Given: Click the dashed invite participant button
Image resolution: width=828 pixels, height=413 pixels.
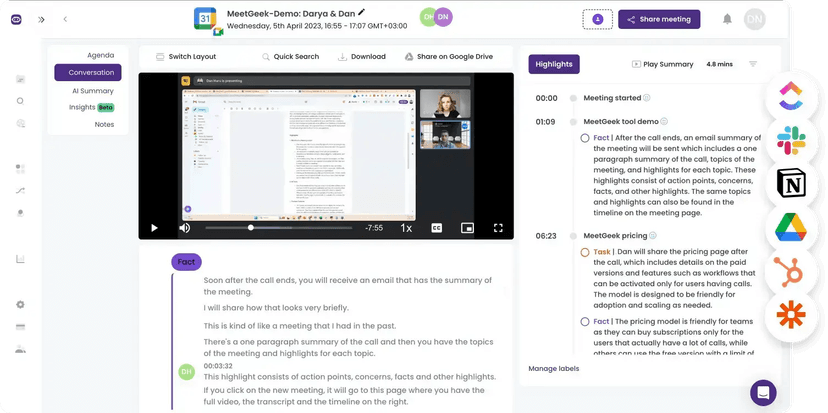Looking at the screenshot, I should tap(597, 20).
